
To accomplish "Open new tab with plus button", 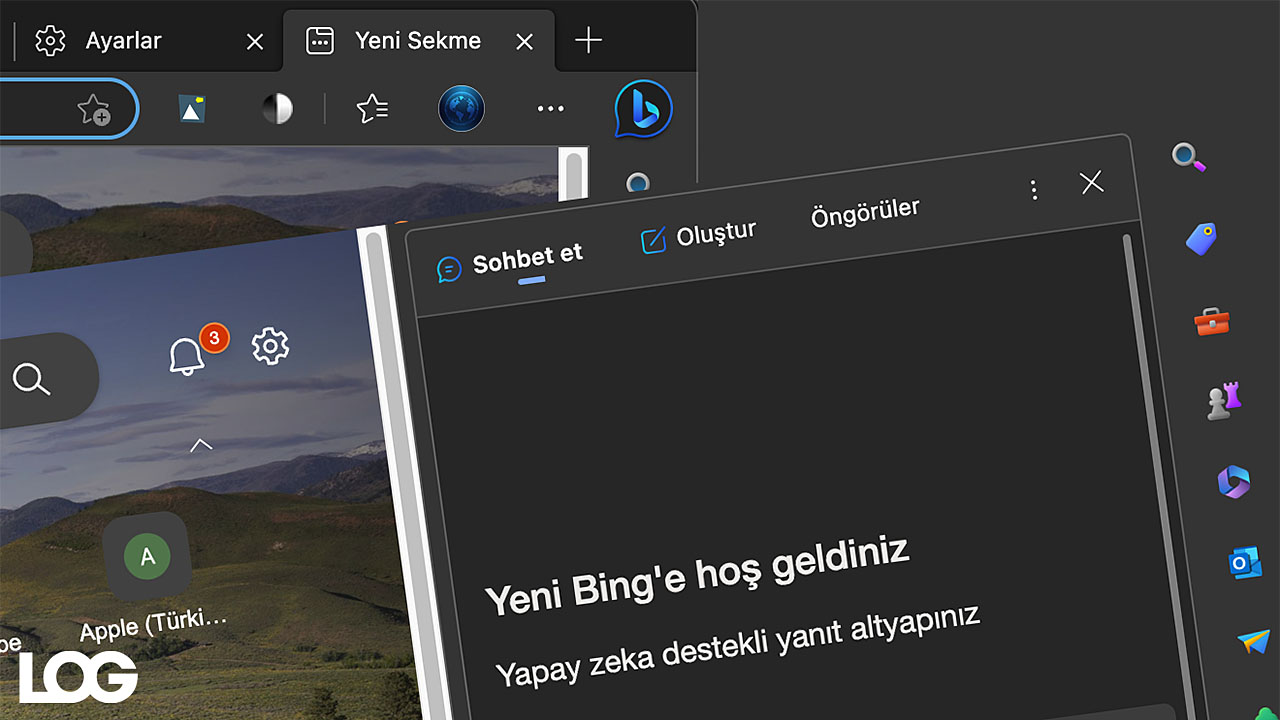I will pyautogui.click(x=589, y=40).
